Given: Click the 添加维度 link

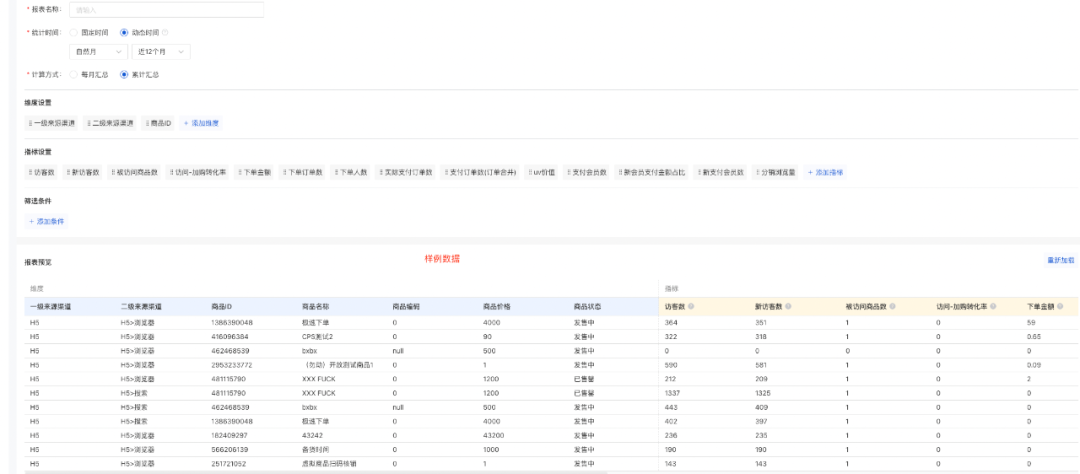Looking at the screenshot, I should tap(201, 123).
